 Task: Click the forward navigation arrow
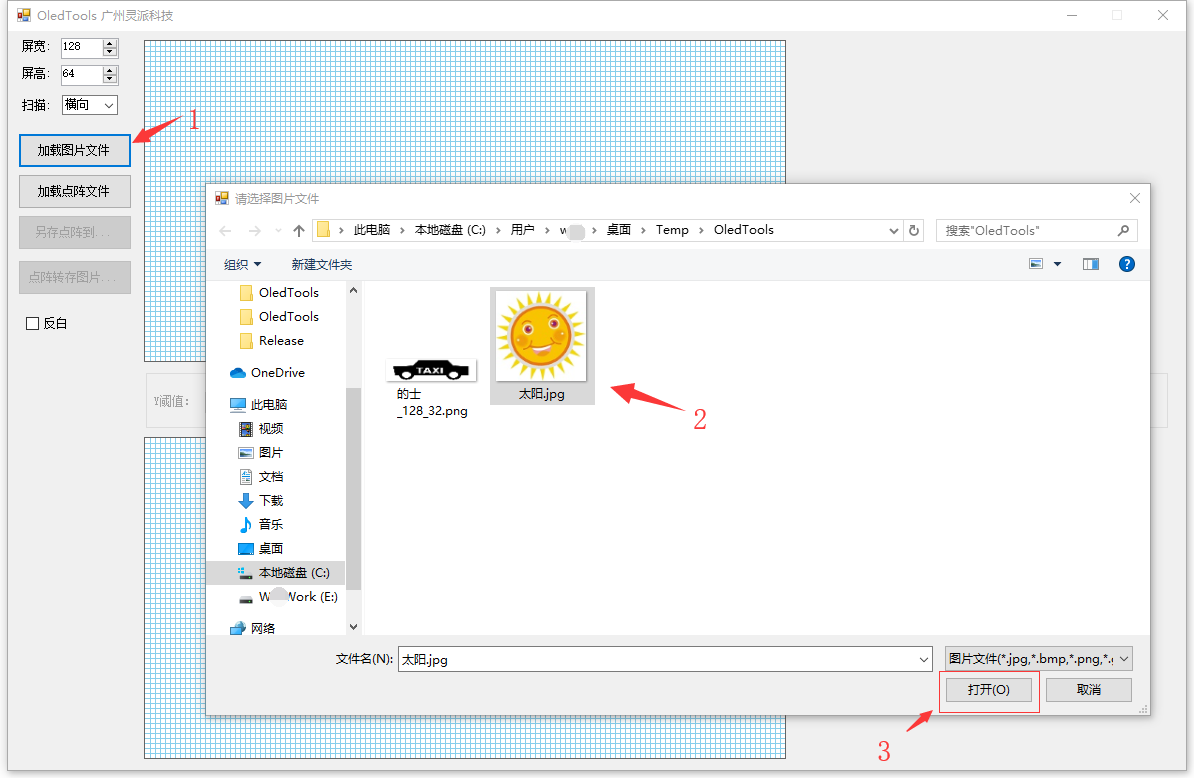(254, 231)
